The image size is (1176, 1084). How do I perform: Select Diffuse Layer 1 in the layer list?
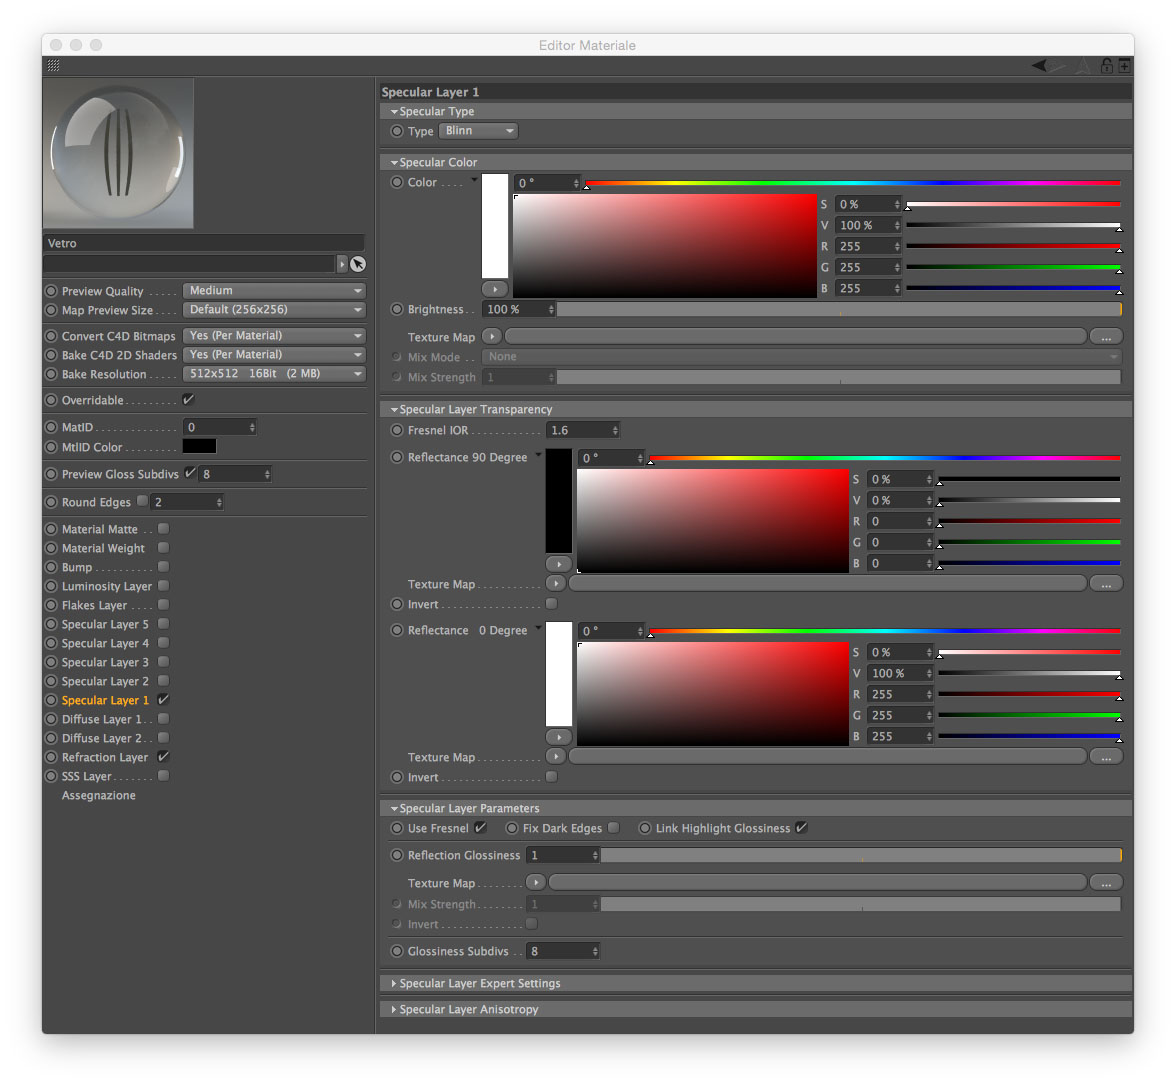pos(101,719)
